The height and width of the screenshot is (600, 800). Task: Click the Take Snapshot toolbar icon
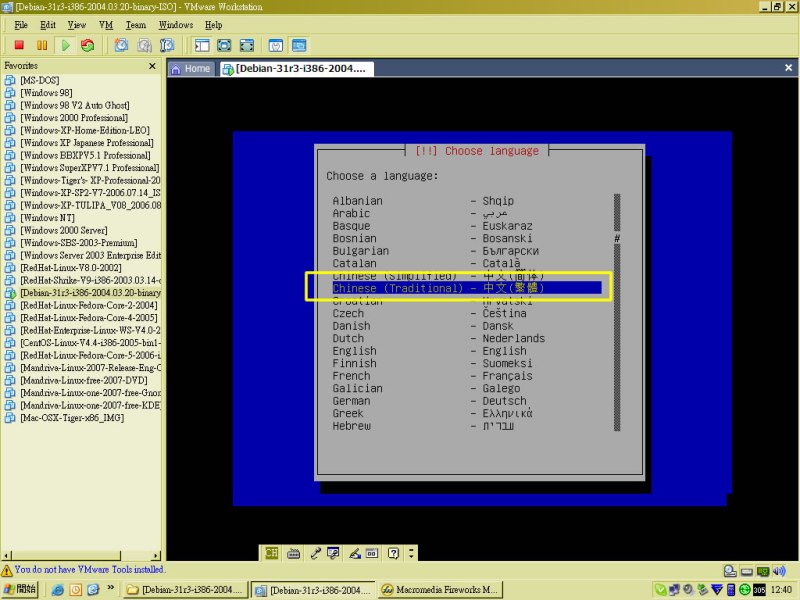click(121, 45)
